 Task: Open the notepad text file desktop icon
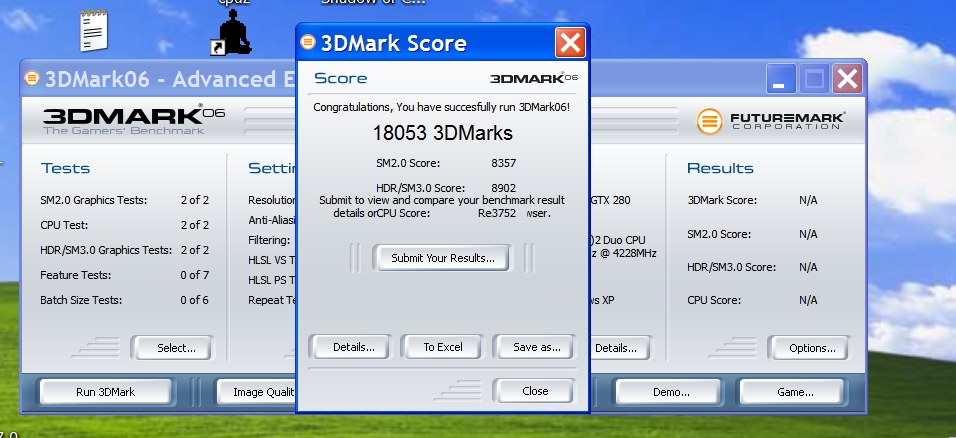94,31
